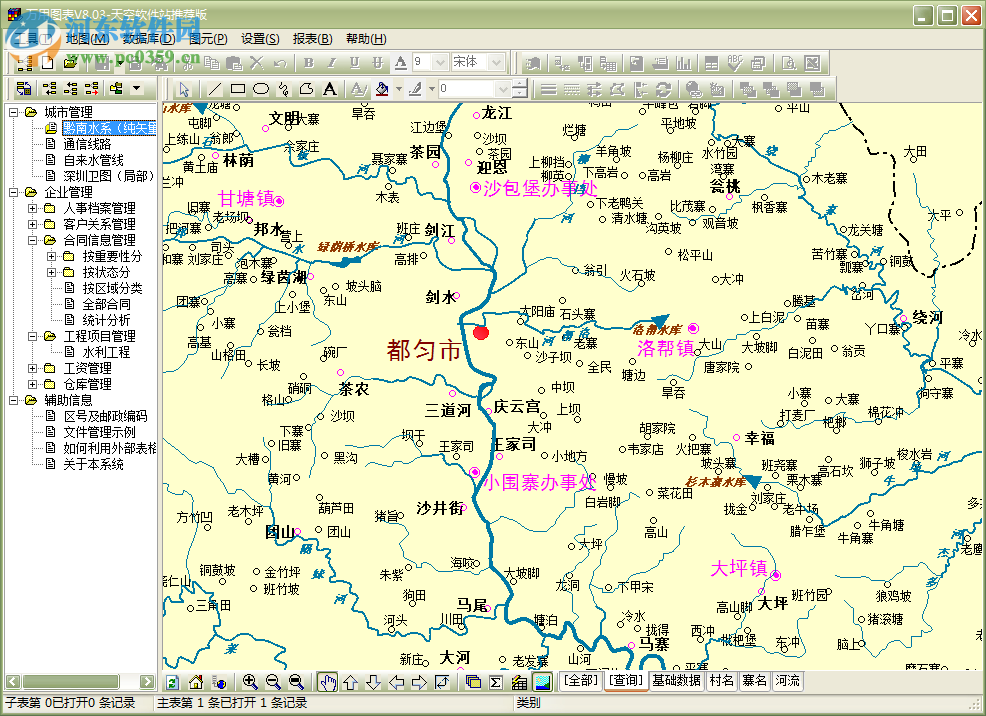986x716 pixels.
Task: Collapse the 合同信息管理 tree branch
Action: [32, 239]
